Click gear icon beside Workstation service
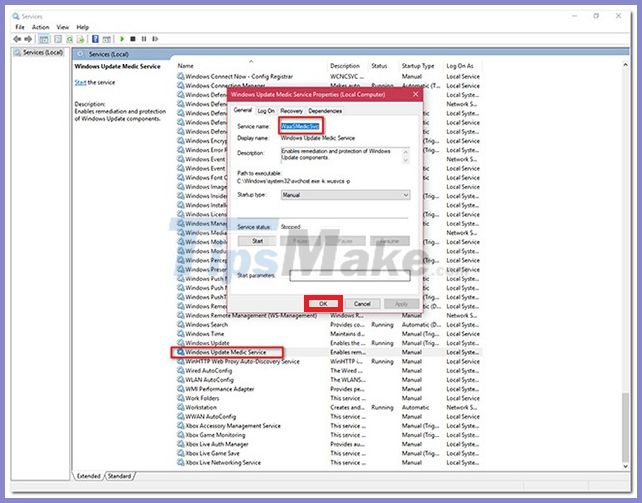 tap(181, 407)
